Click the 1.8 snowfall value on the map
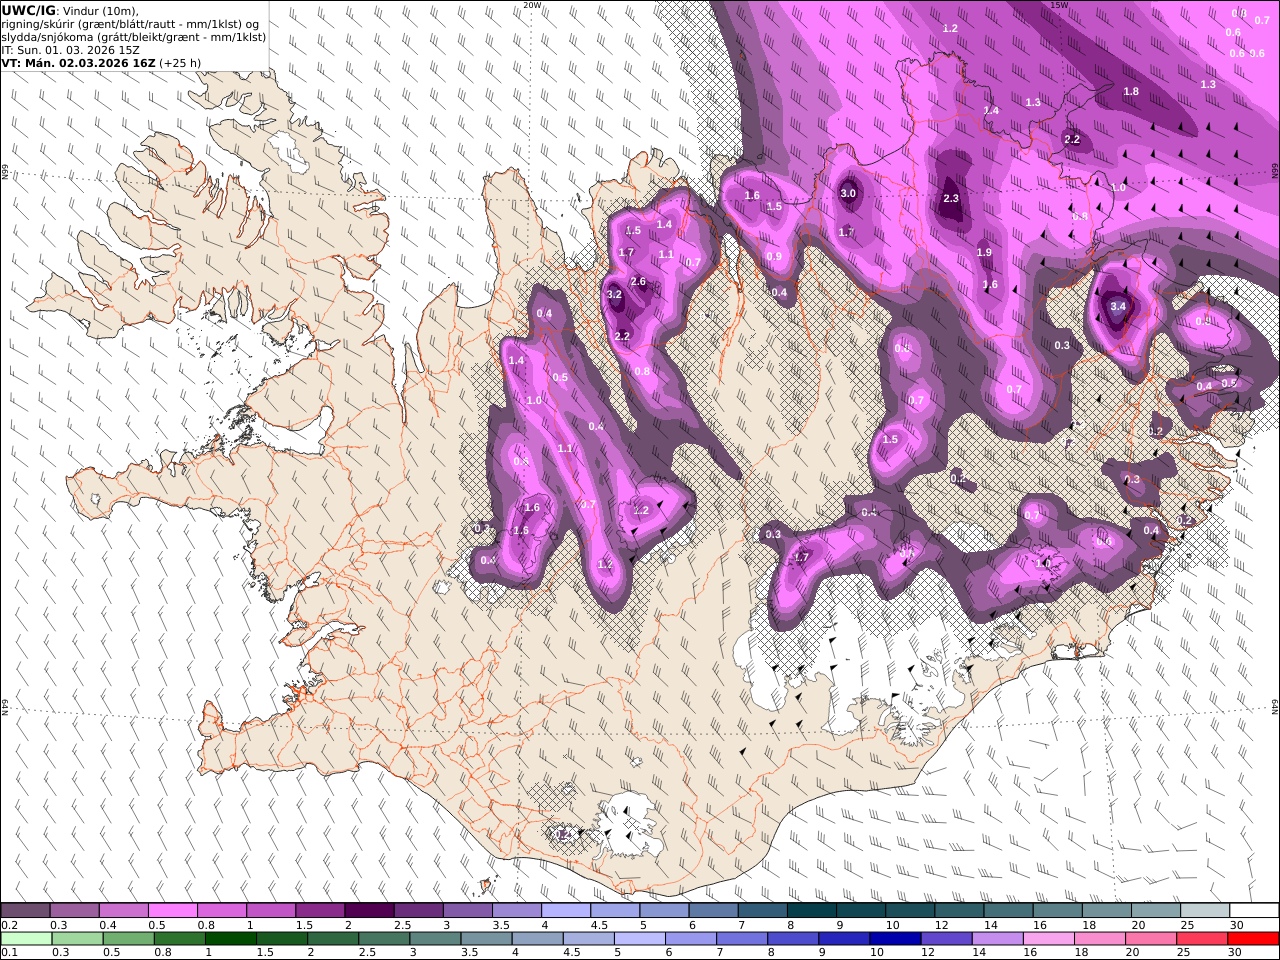 point(1131,92)
